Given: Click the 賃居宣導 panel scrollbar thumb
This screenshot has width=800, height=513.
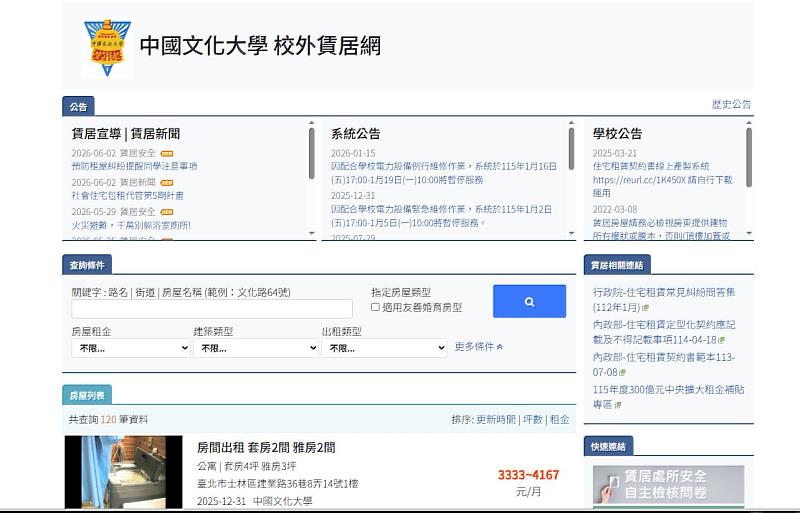Looking at the screenshot, I should [312, 153].
